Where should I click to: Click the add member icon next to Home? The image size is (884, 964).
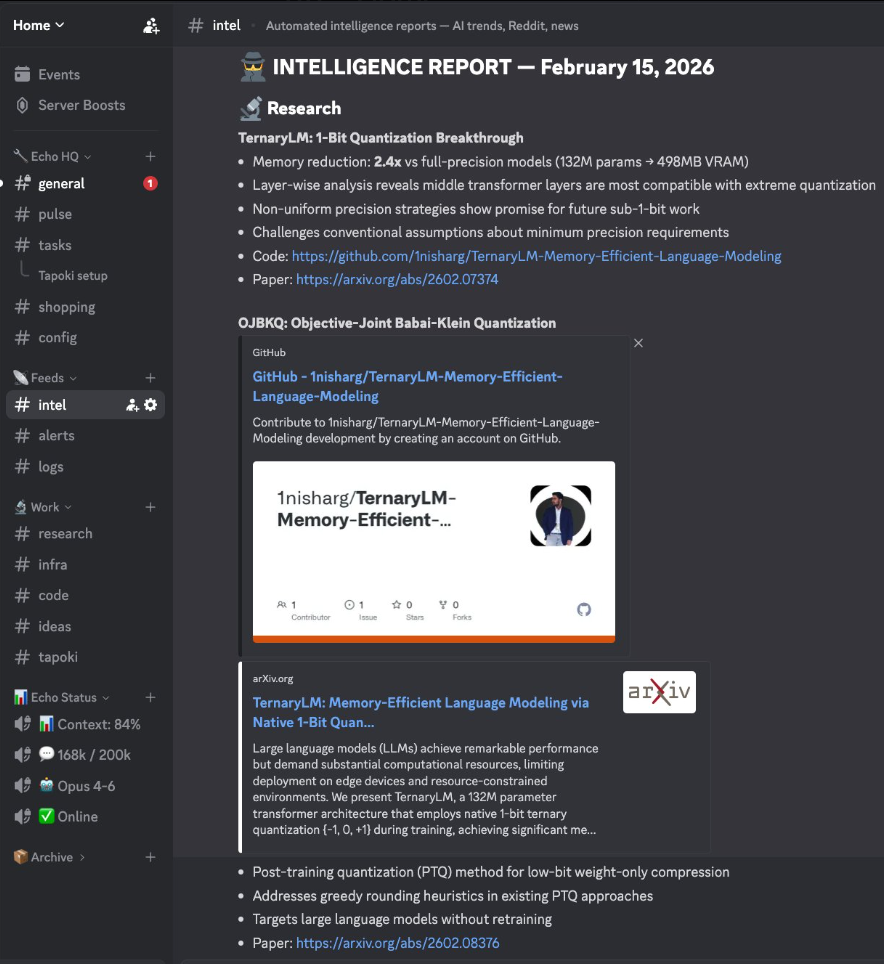[x=151, y=25]
